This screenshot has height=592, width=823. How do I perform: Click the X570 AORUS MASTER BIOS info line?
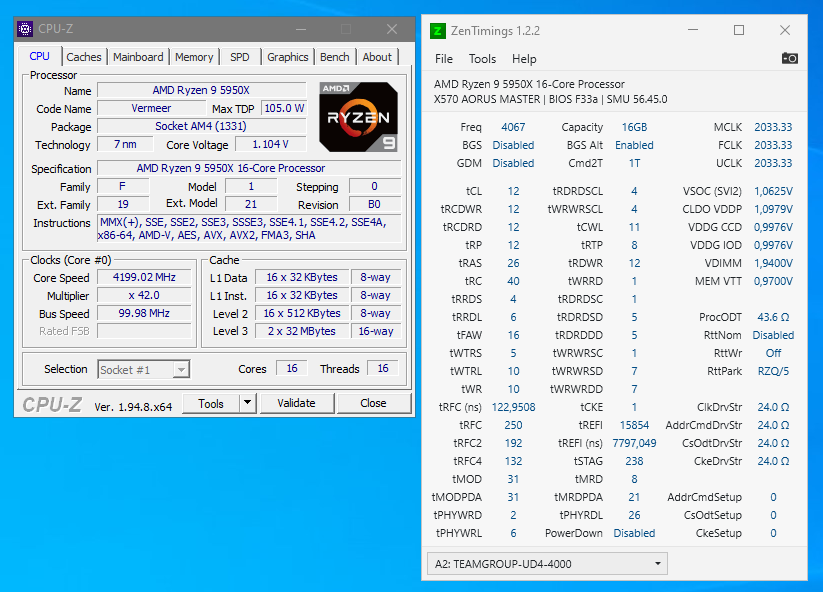[551, 99]
